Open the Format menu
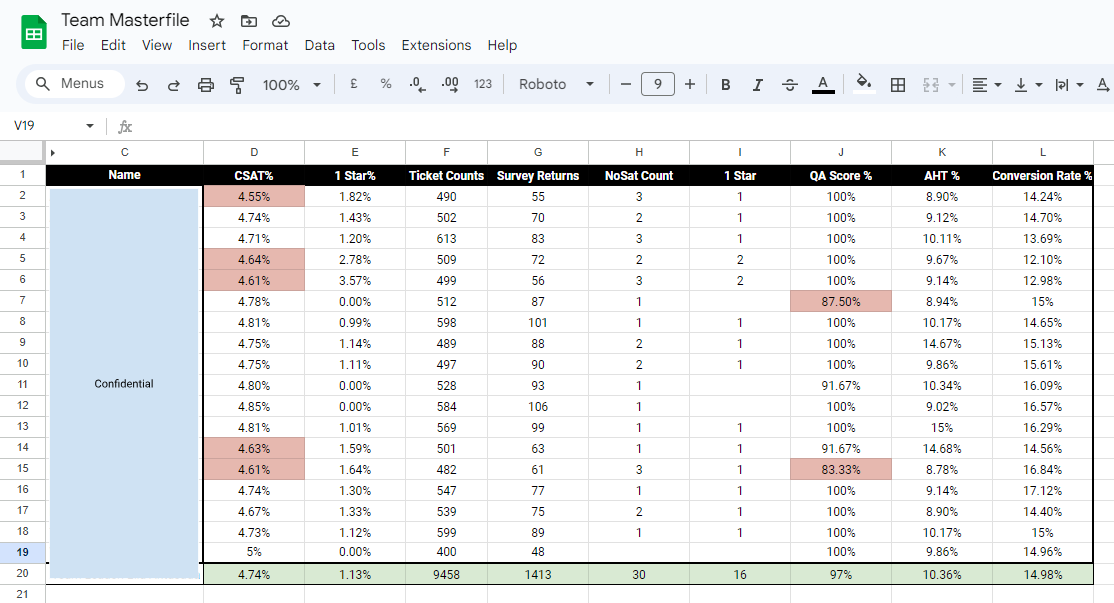Viewport: 1114px width, 603px height. [265, 45]
